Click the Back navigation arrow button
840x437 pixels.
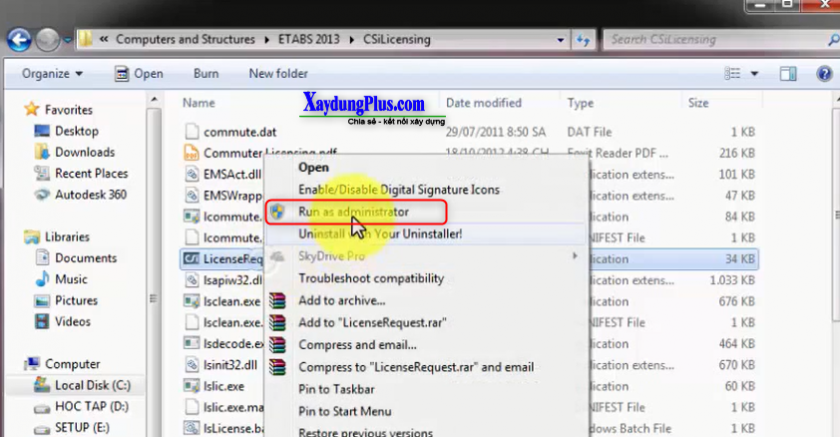(19, 40)
